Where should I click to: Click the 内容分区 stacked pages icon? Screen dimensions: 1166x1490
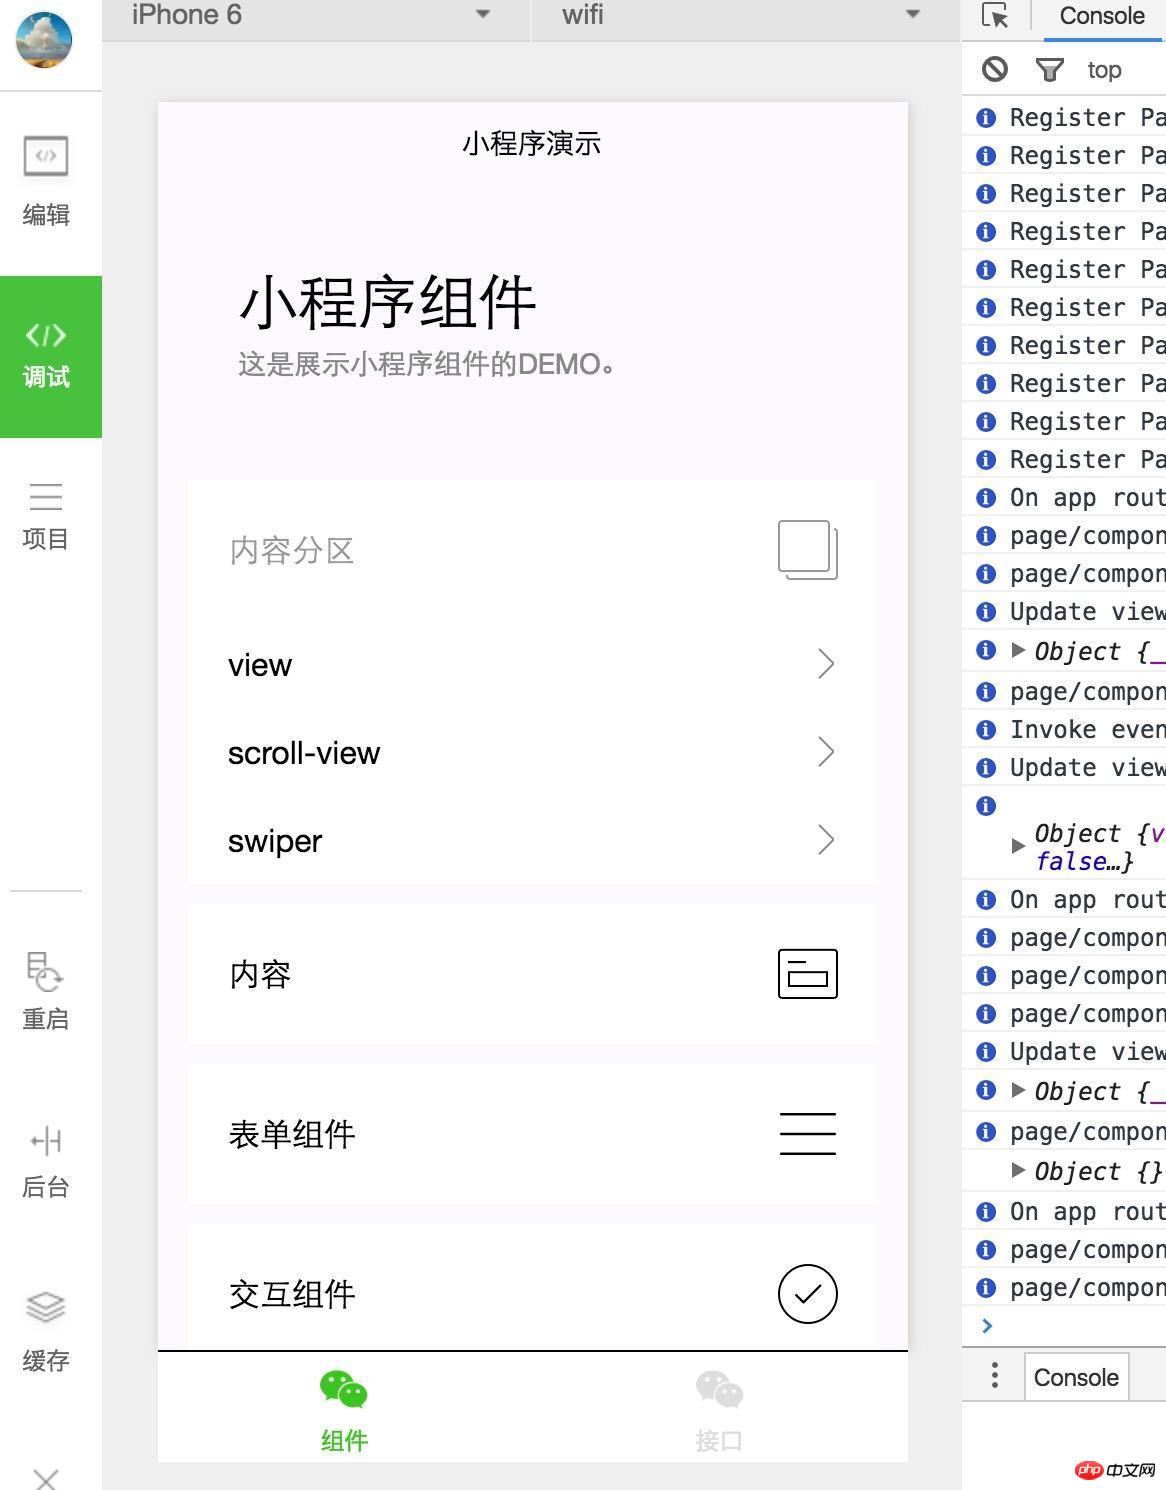[x=806, y=548]
